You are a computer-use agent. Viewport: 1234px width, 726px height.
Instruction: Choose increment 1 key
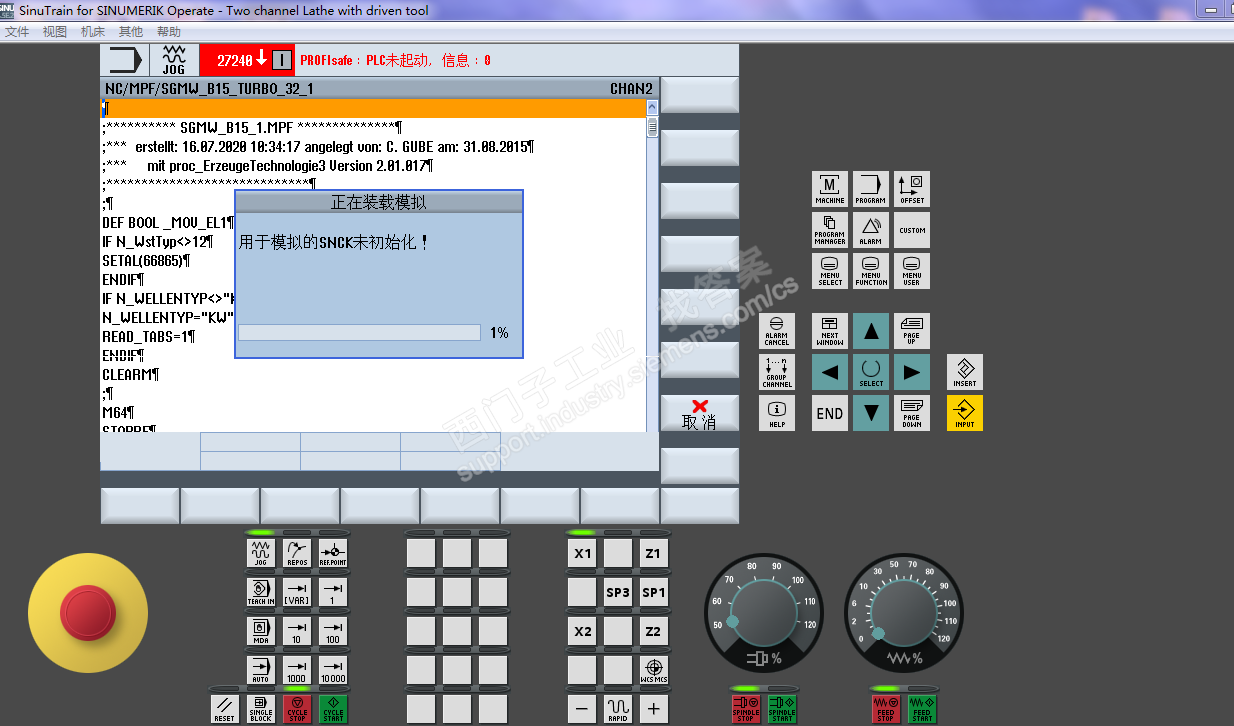[333, 592]
